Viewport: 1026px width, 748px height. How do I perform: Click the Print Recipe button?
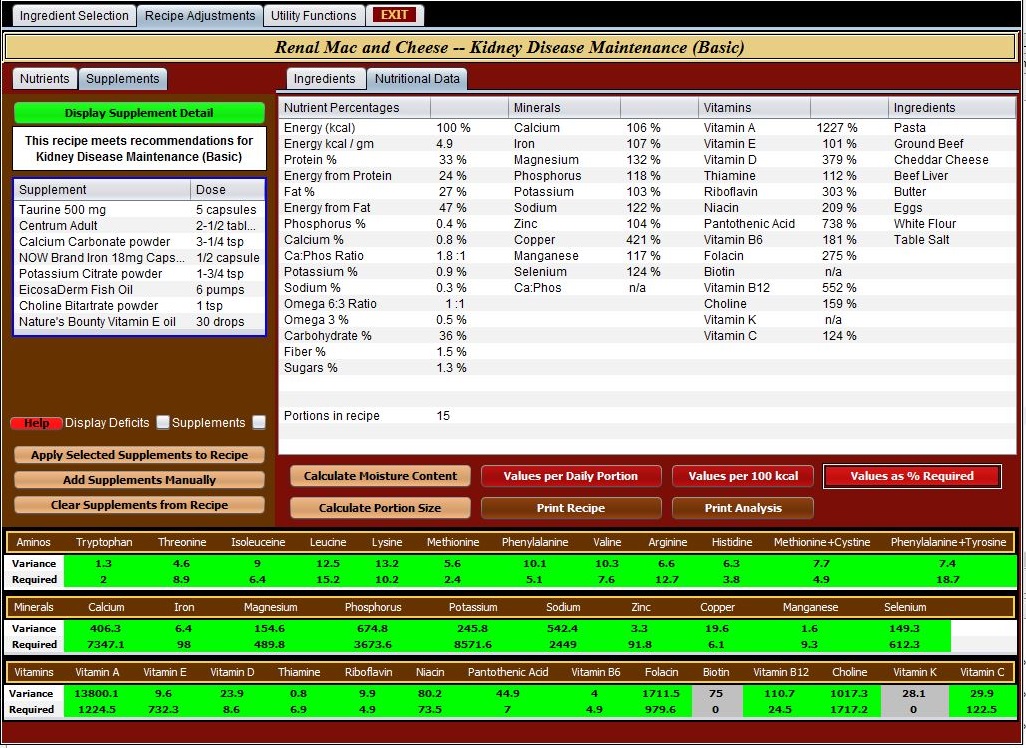570,508
